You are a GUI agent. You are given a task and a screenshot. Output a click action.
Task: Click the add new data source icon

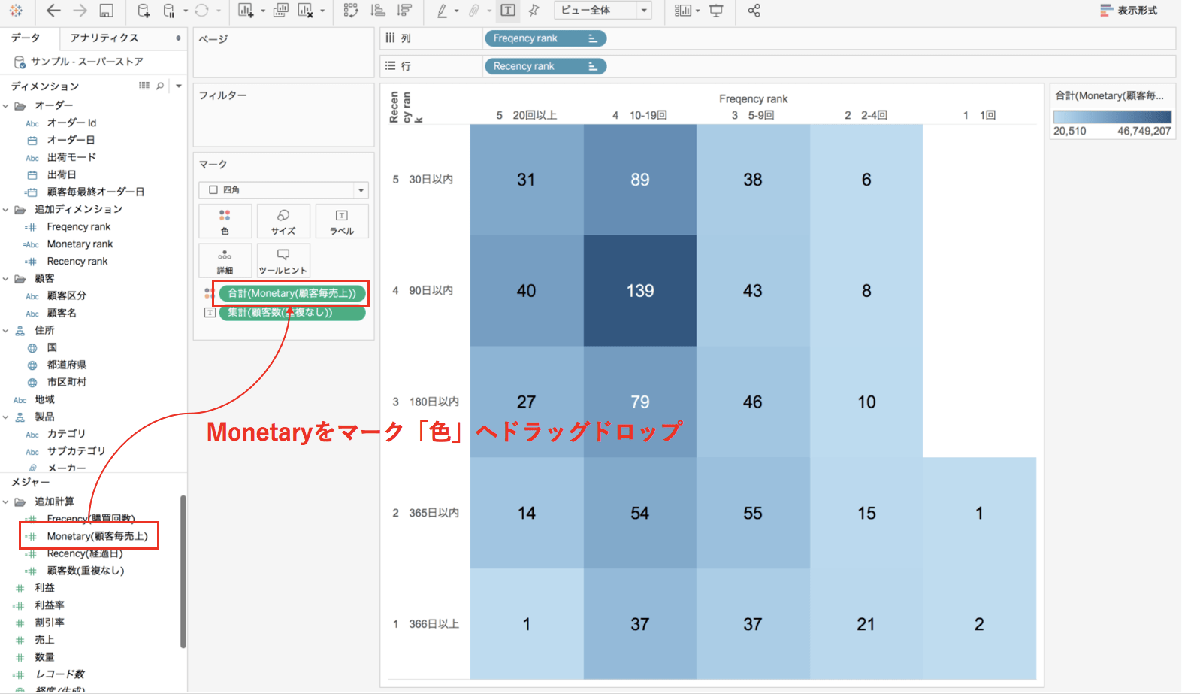click(144, 11)
